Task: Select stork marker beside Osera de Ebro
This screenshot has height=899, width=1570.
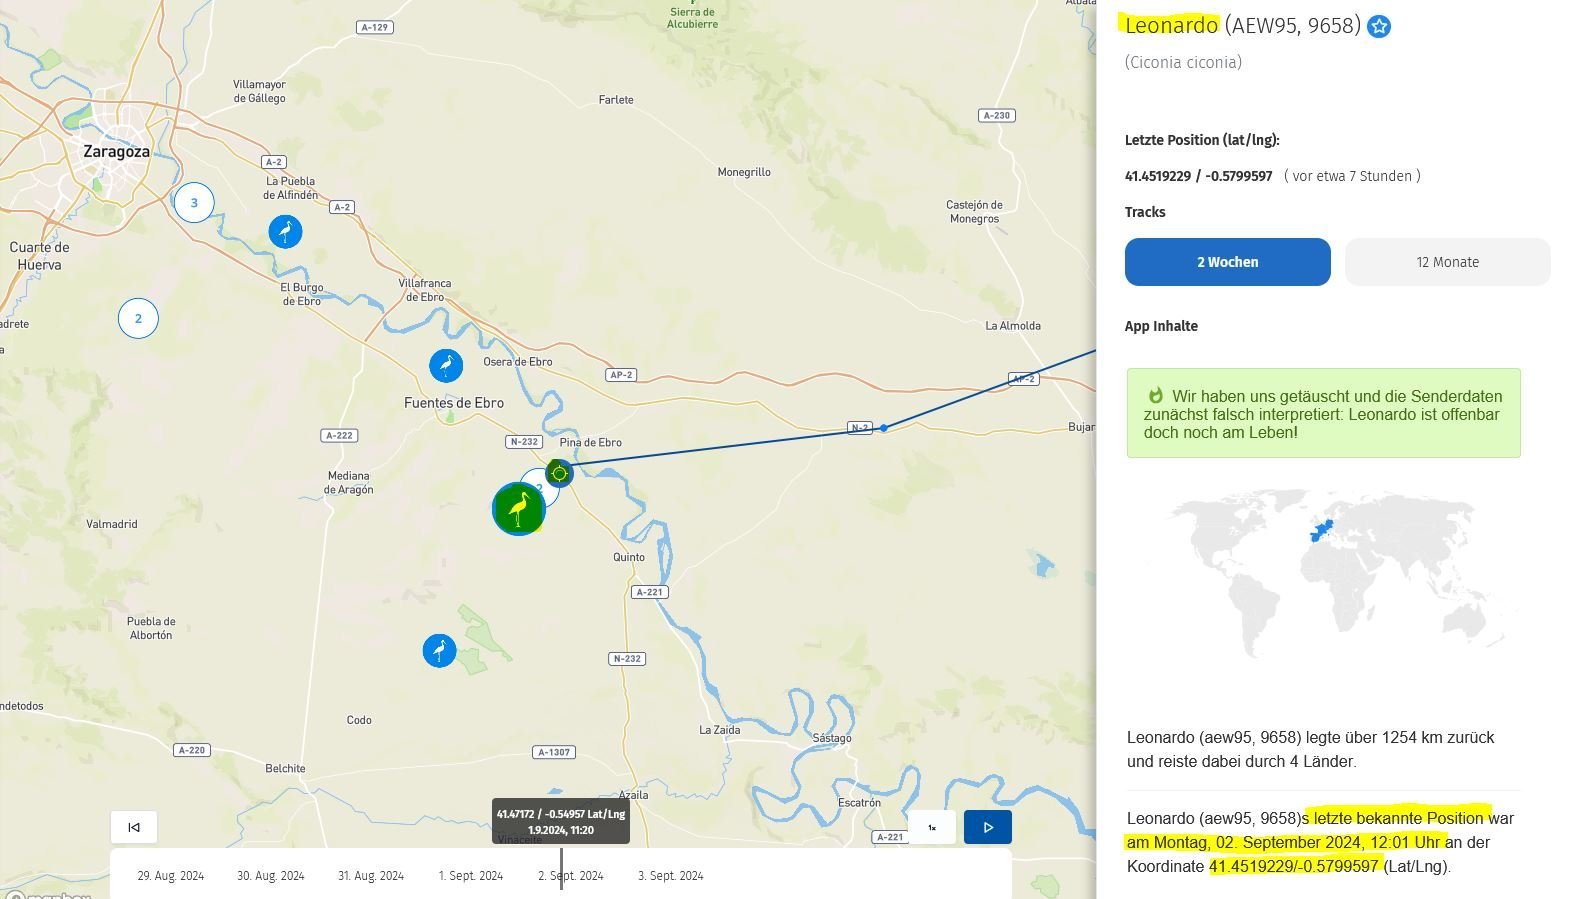Action: tap(446, 366)
